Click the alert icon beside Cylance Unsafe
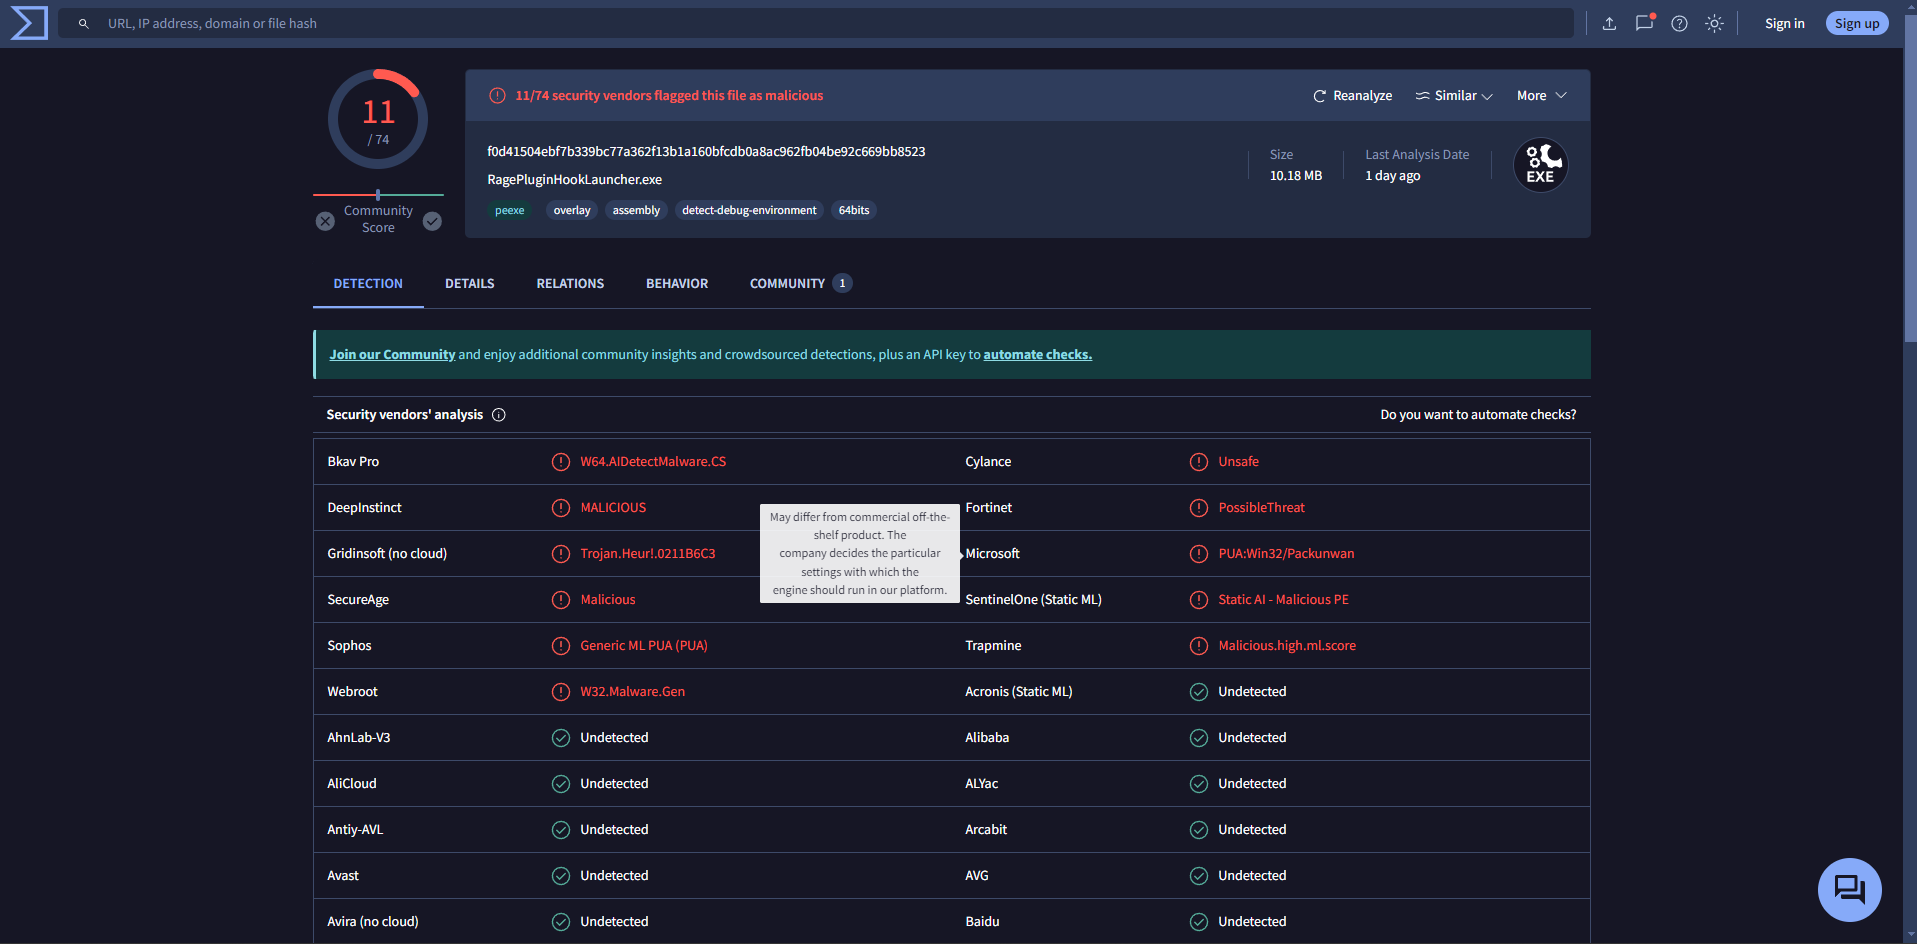 coord(1199,462)
